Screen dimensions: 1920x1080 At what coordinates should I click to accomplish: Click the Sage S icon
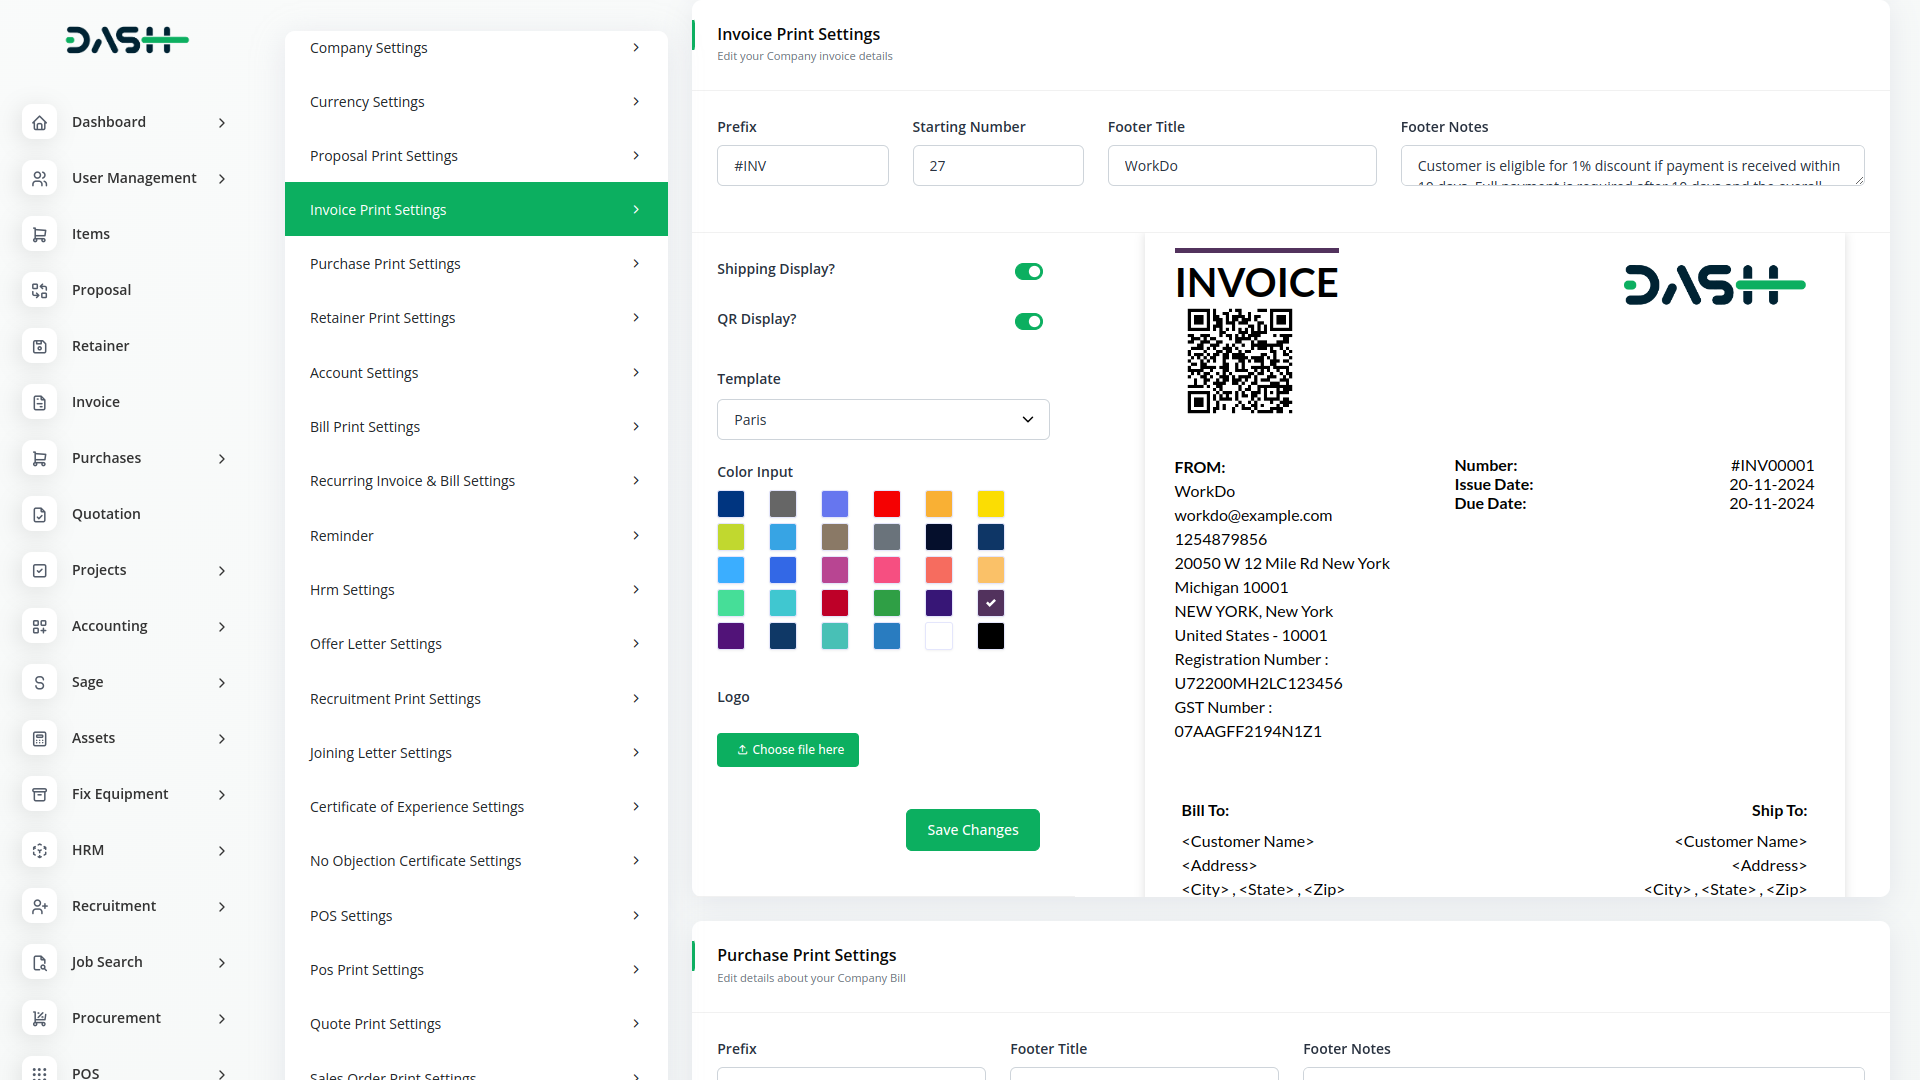[x=40, y=682]
